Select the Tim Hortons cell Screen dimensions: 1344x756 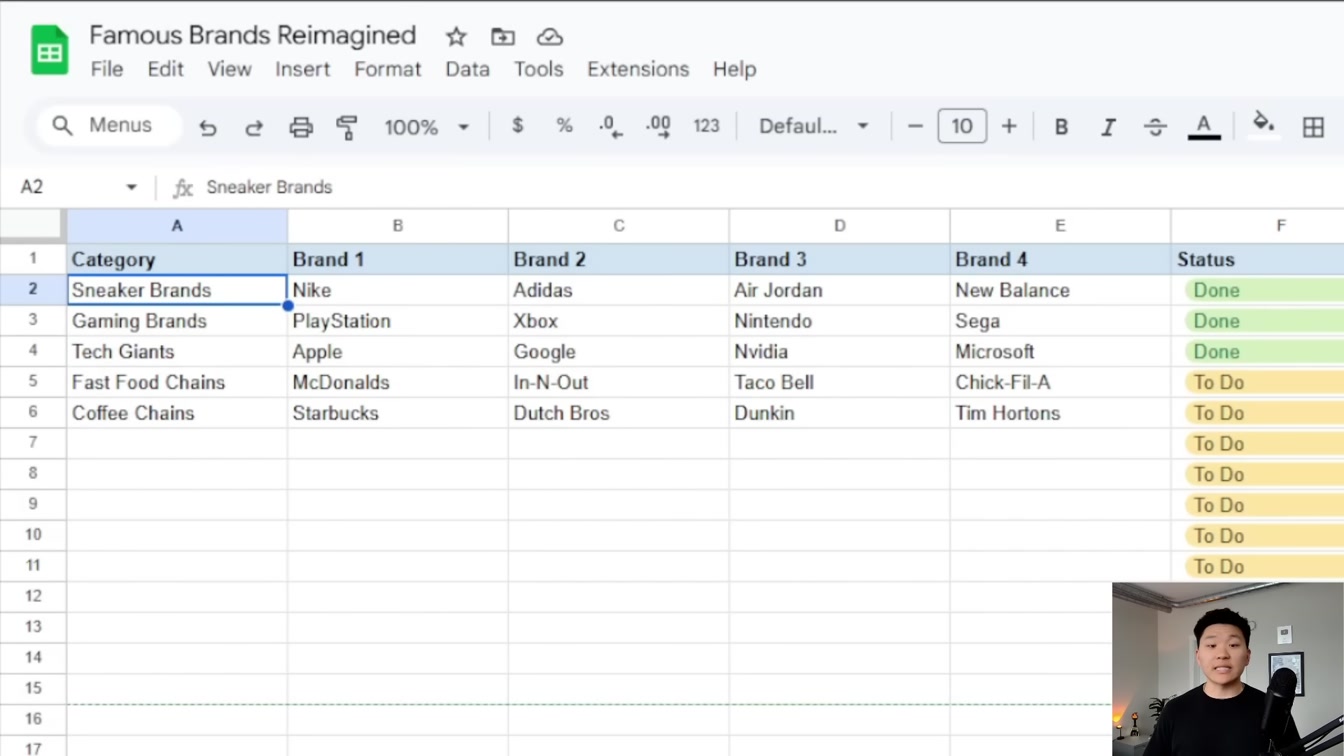point(1060,413)
